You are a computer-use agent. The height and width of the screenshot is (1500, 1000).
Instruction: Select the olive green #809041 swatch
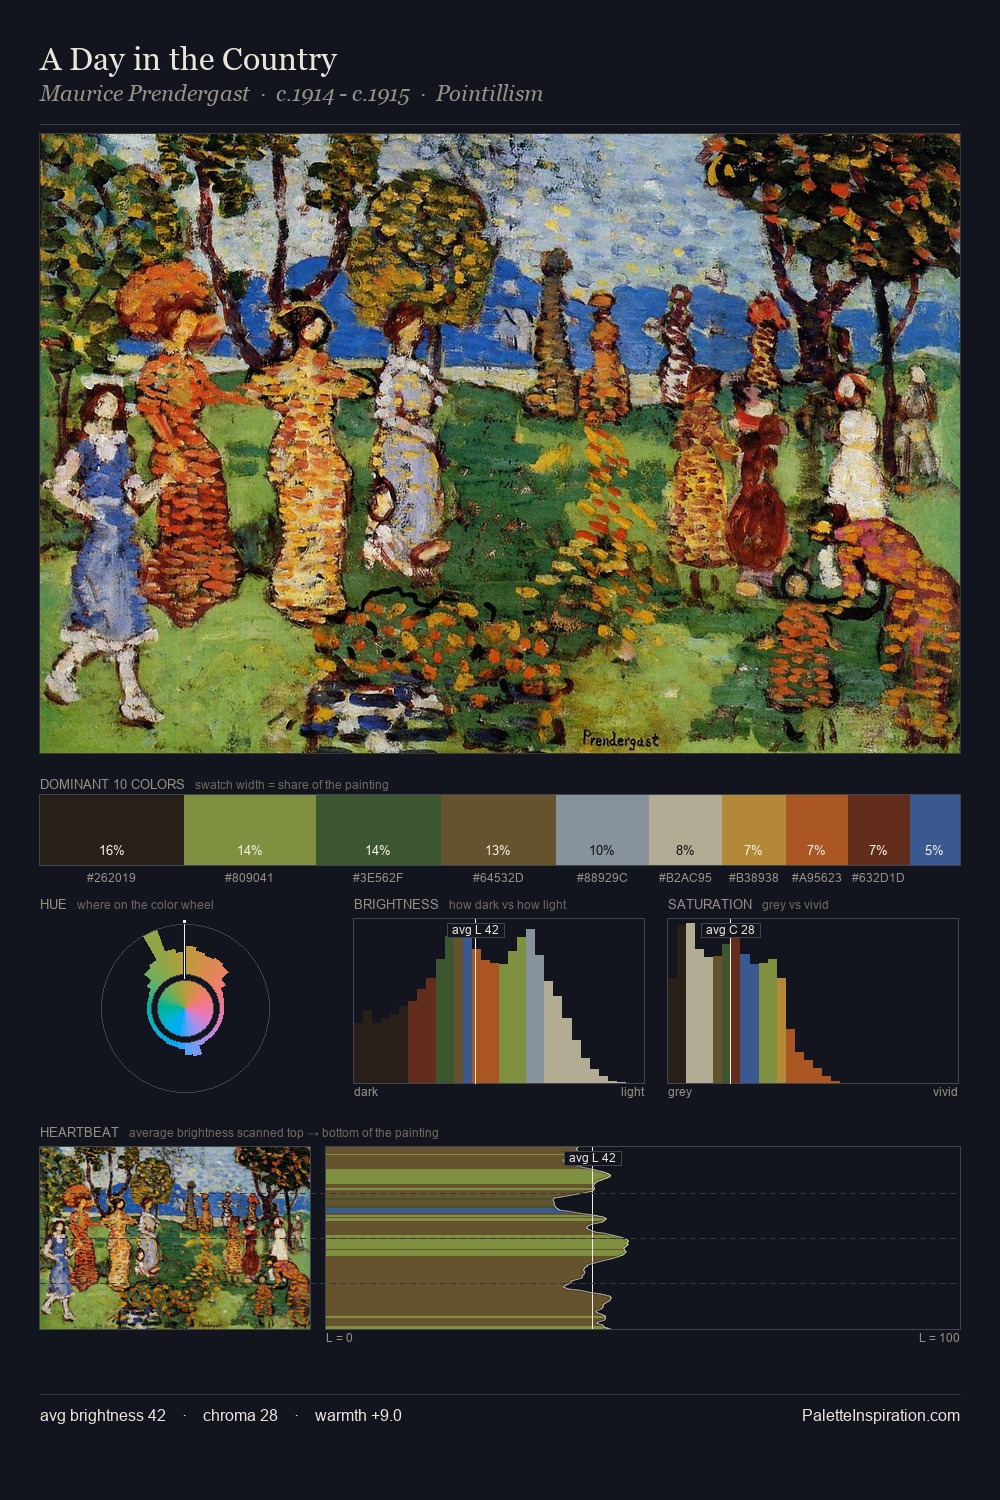[250, 830]
